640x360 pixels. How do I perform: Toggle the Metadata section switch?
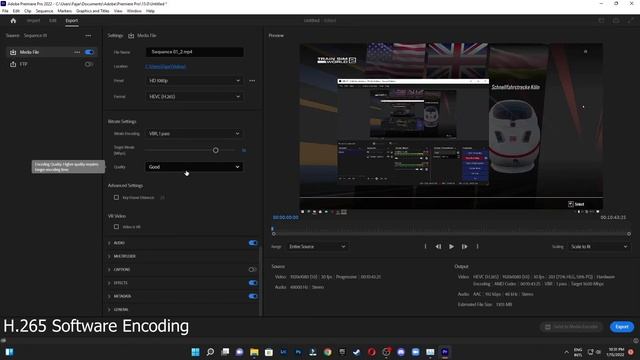pos(253,296)
